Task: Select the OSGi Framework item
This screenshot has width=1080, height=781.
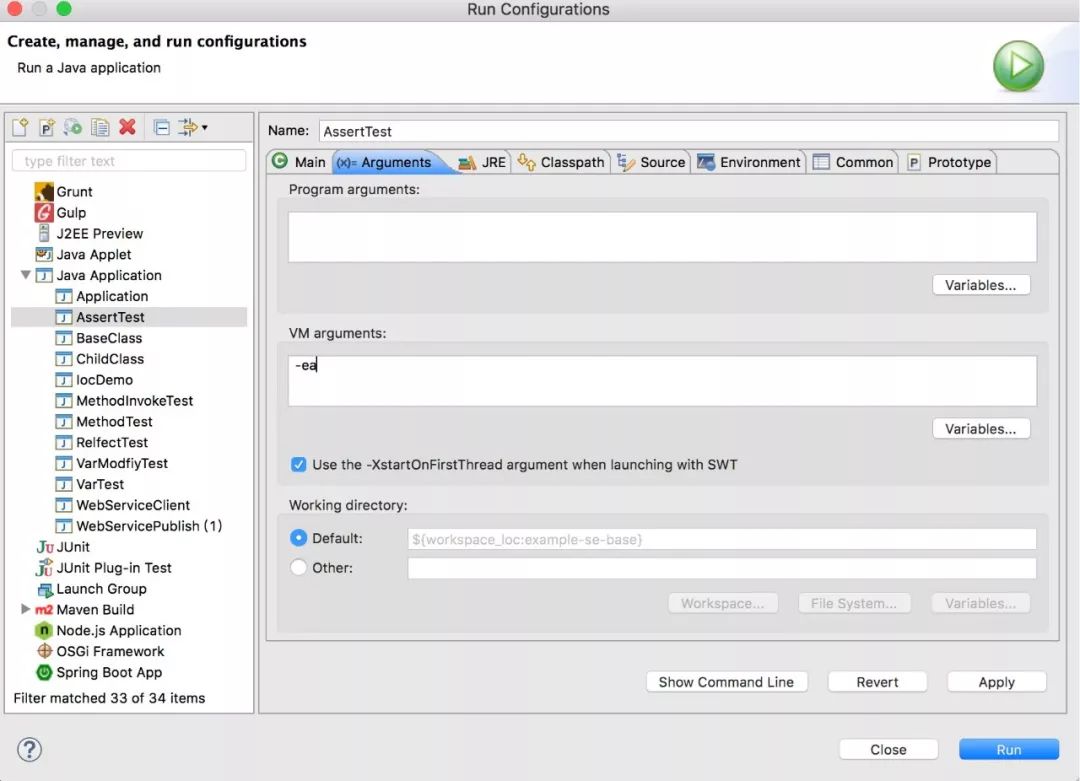Action: [x=100, y=651]
